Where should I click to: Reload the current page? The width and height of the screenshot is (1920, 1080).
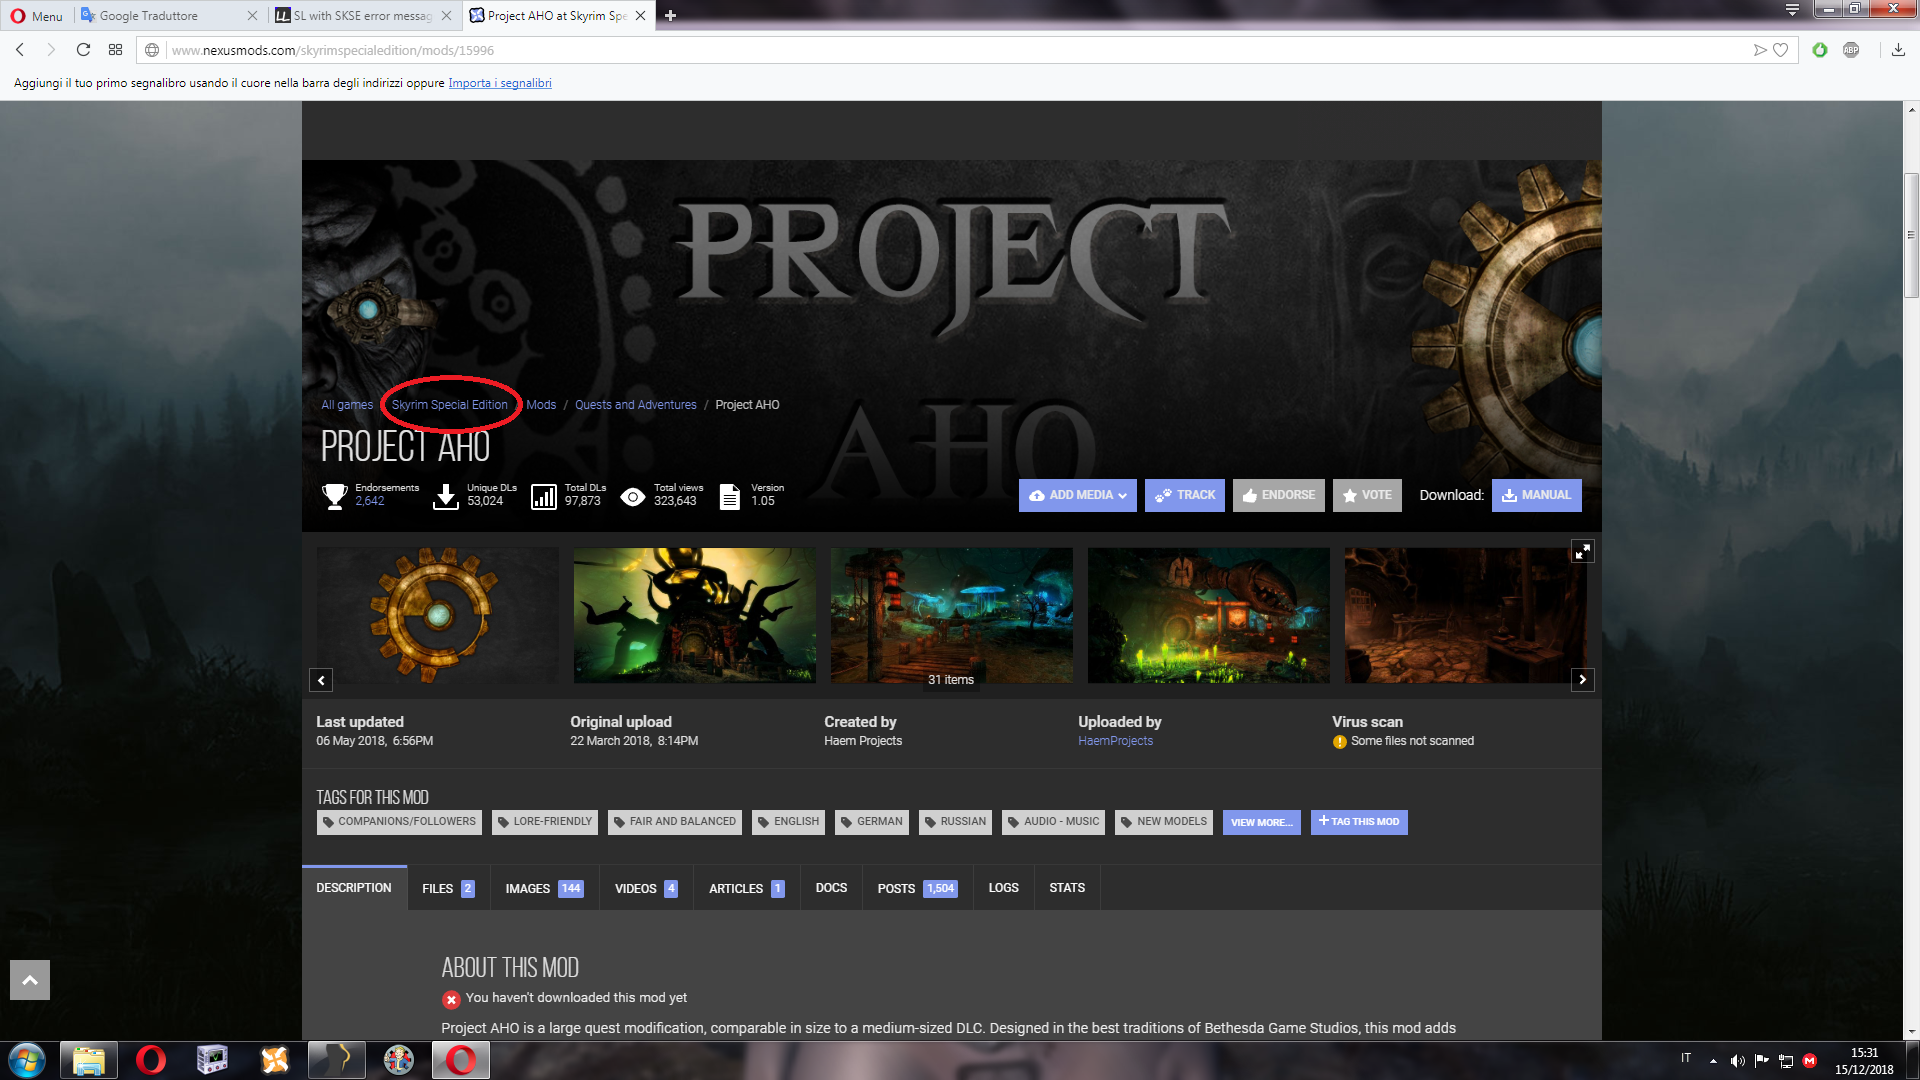[84, 50]
